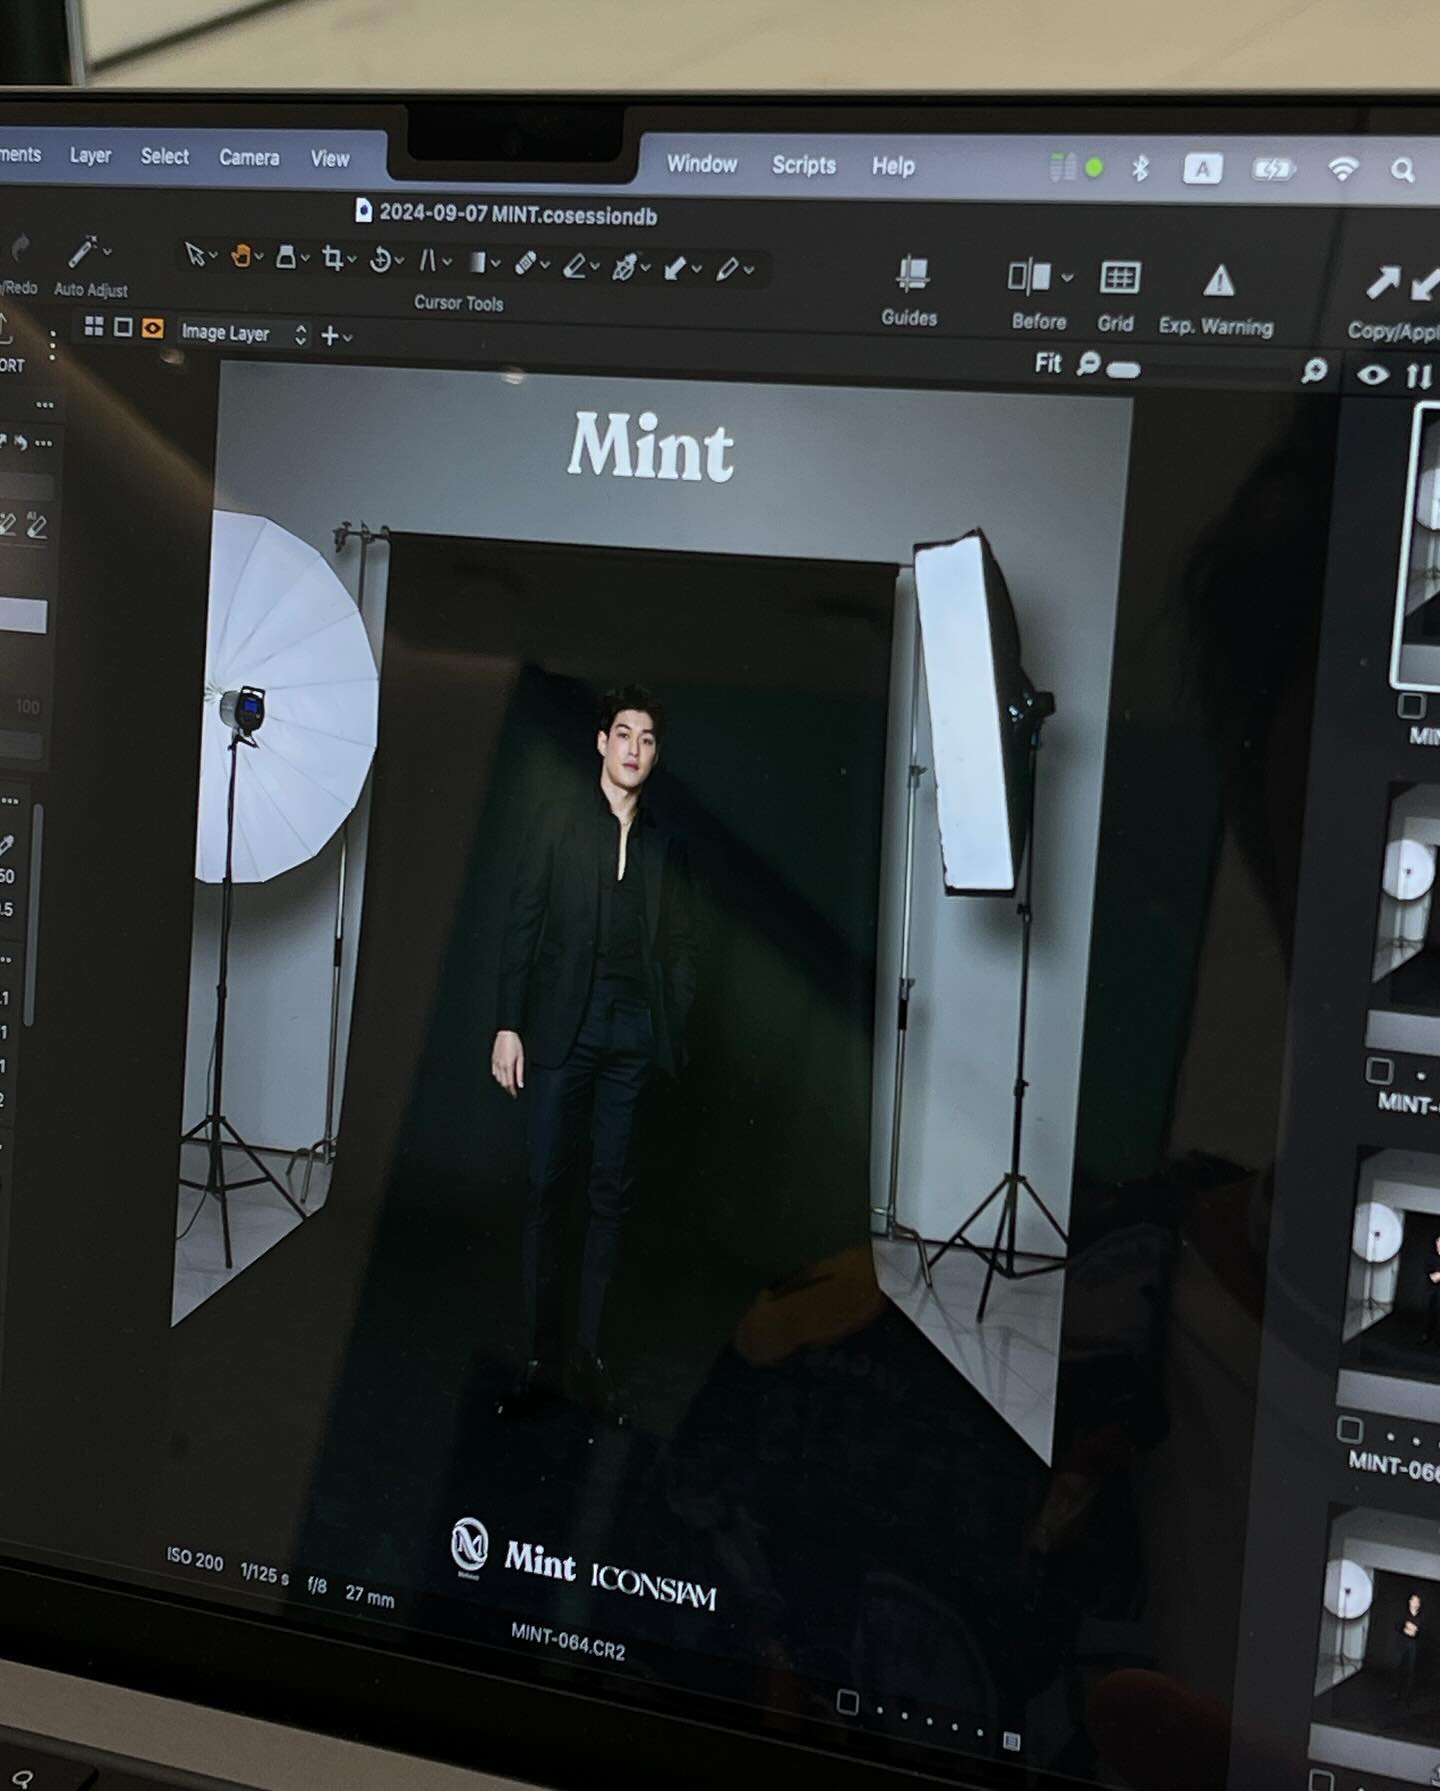Viewport: 1440px width, 1791px height.
Task: Click the MINT-064.CR2 filename label
Action: click(x=567, y=1641)
